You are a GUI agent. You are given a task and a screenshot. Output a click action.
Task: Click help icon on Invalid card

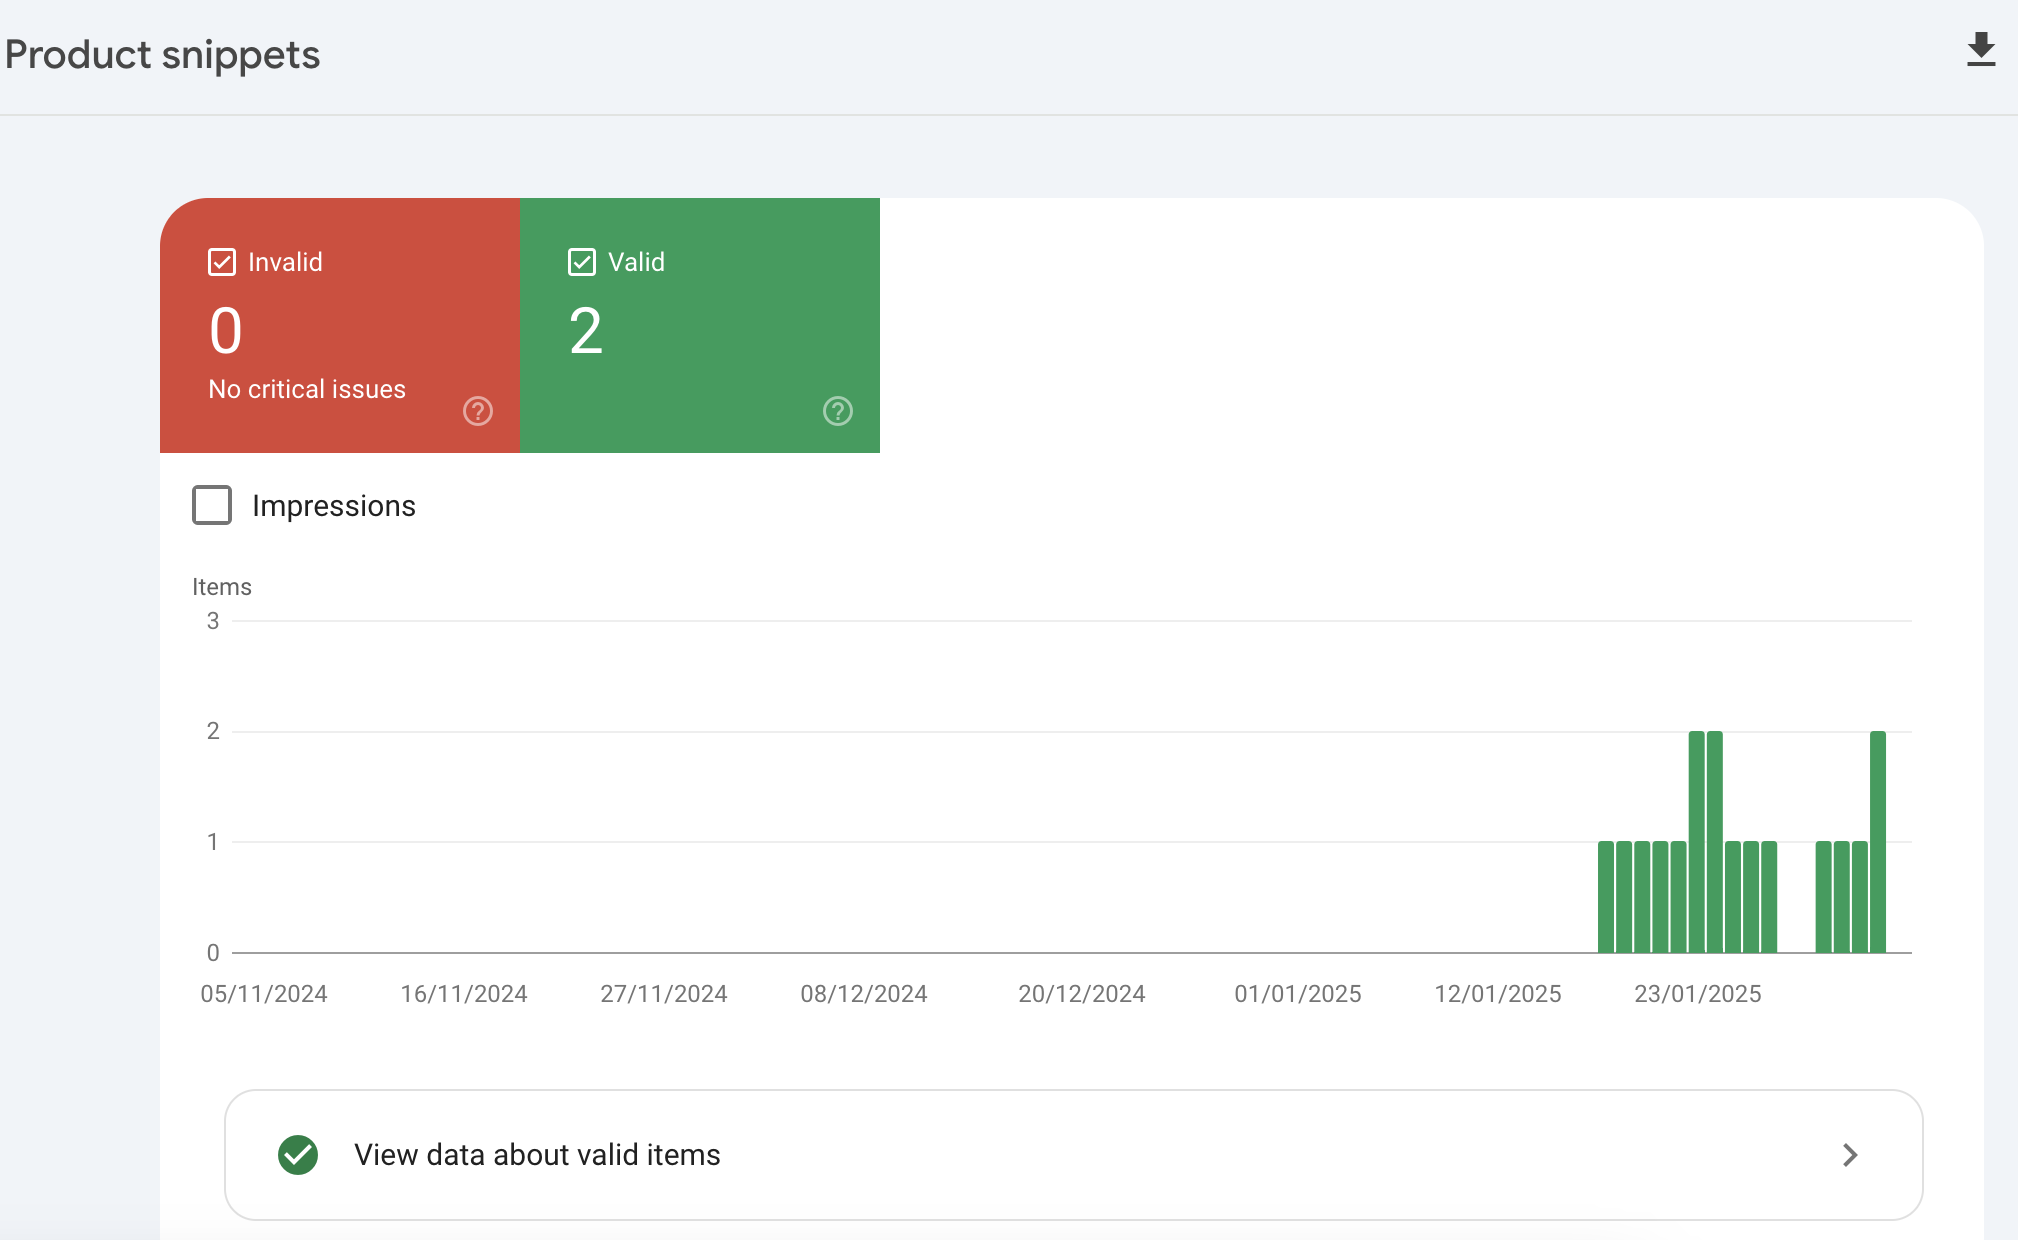[x=477, y=411]
